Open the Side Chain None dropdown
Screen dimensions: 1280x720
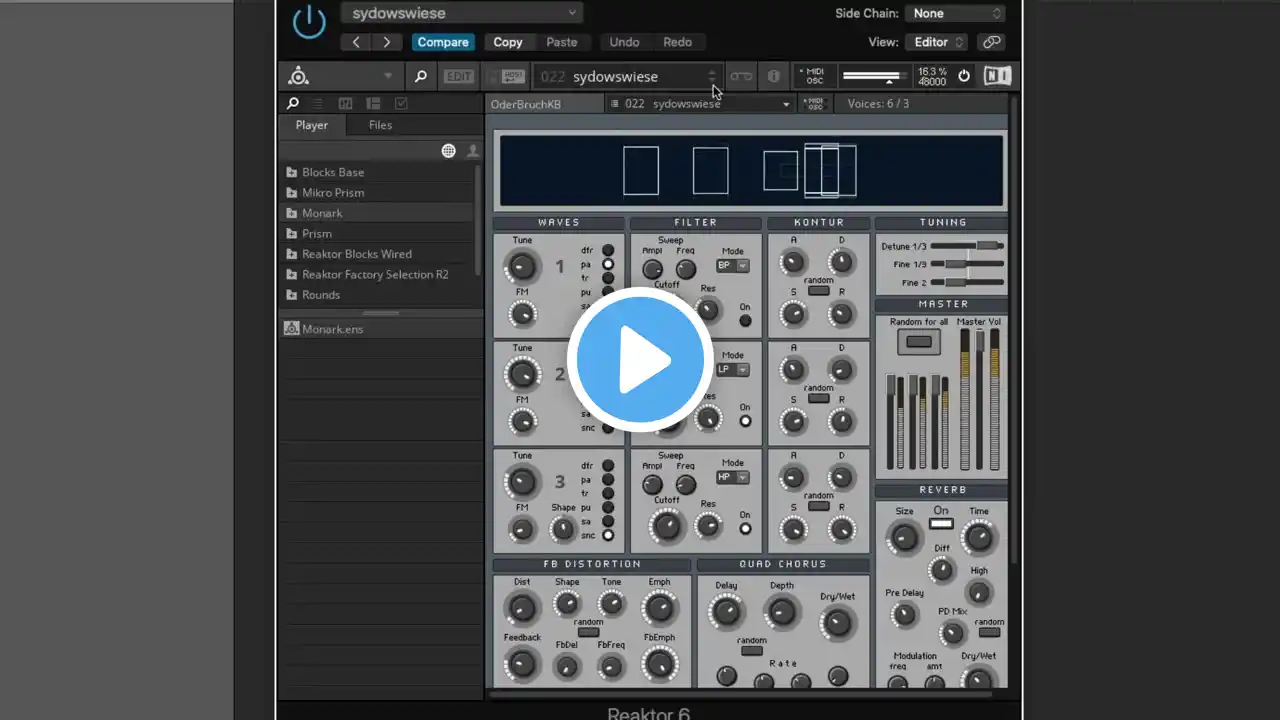[955, 13]
